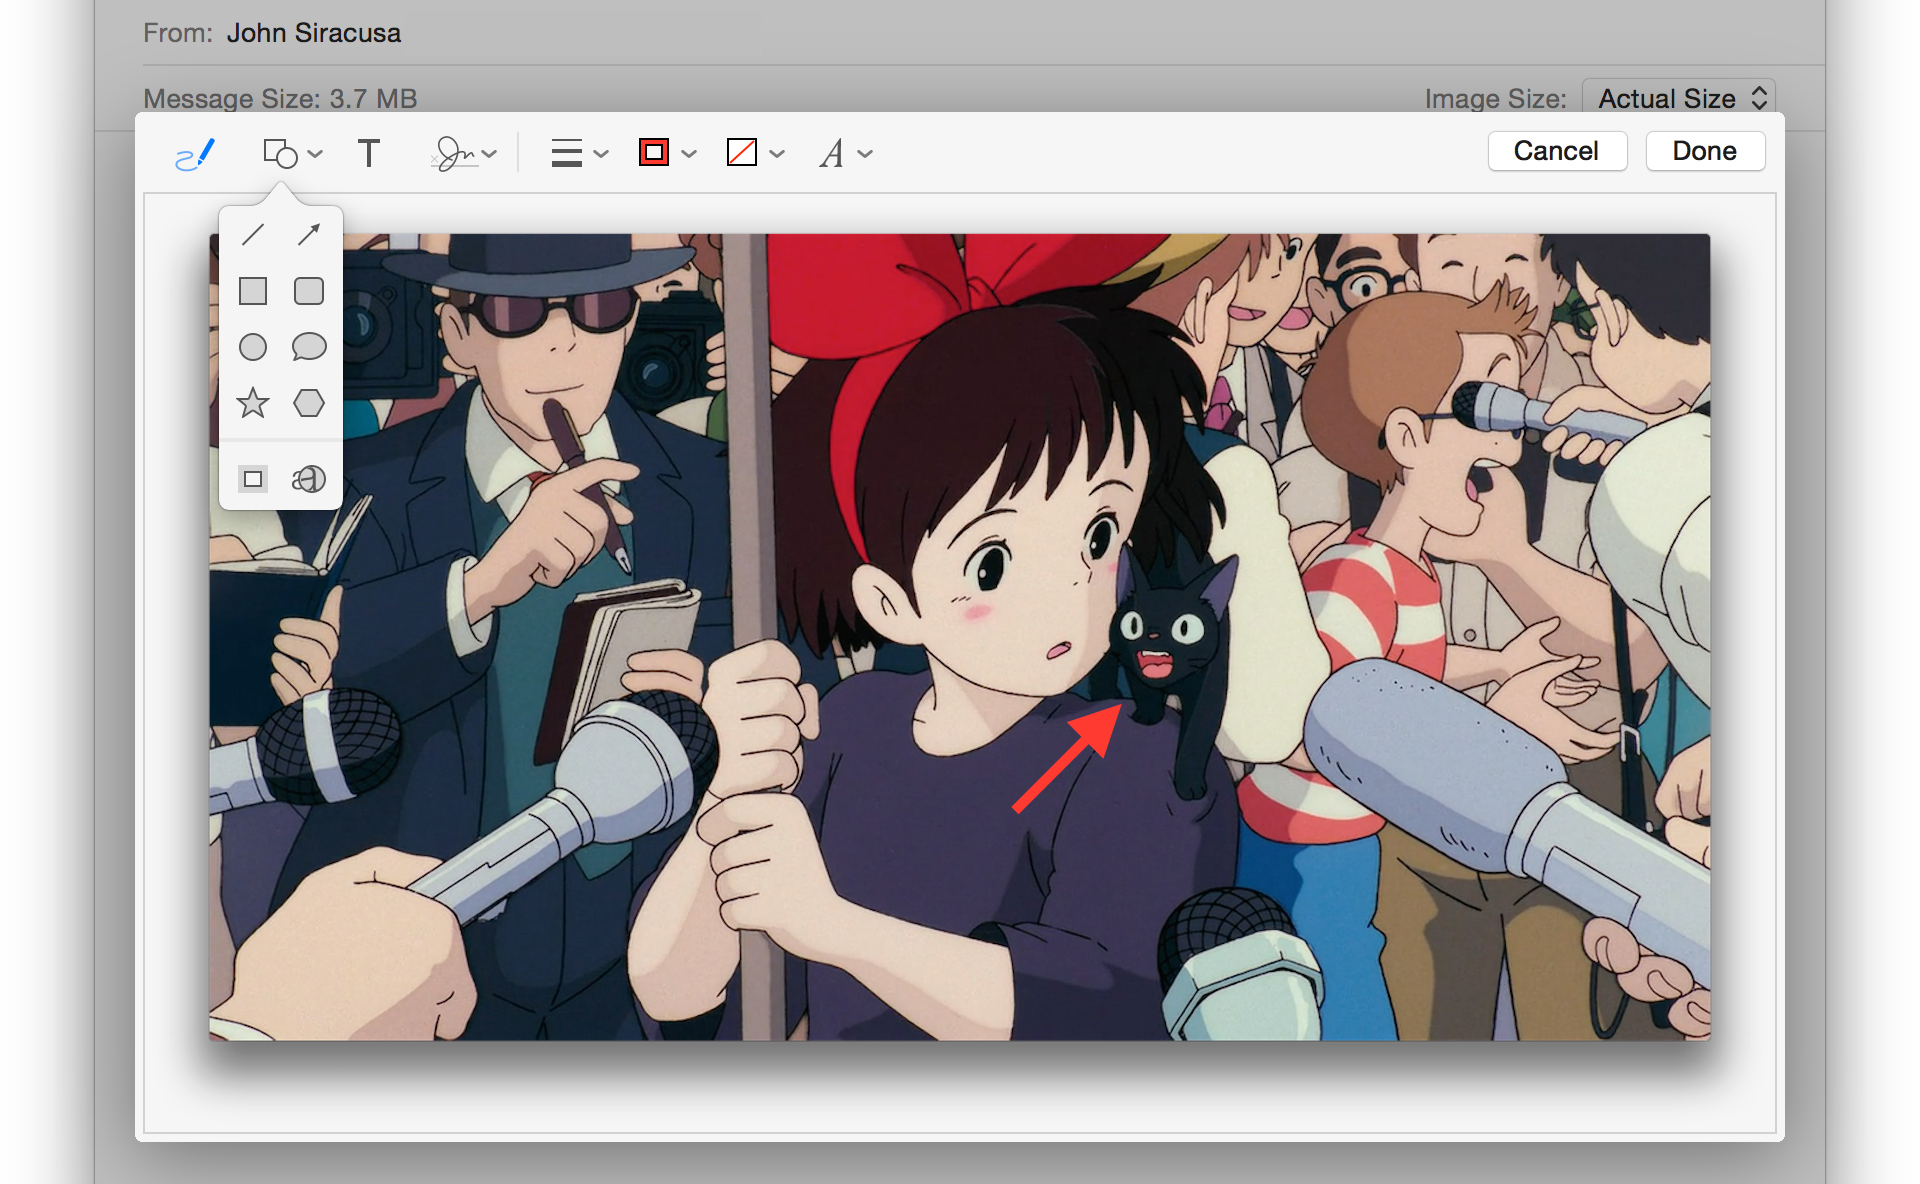Viewport: 1920px width, 1184px height.
Task: Choose the hexagon polygon shape
Action: 309,403
